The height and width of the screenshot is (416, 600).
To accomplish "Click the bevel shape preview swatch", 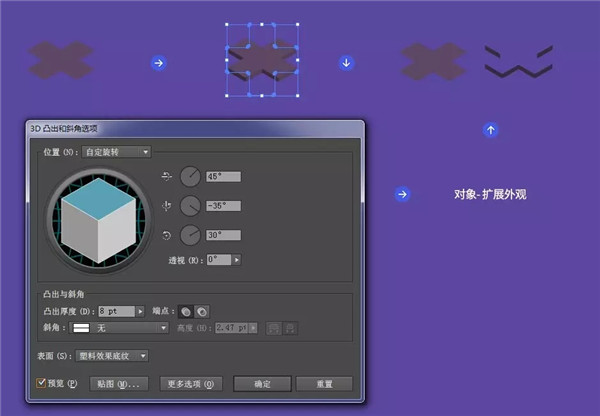I will pos(81,328).
